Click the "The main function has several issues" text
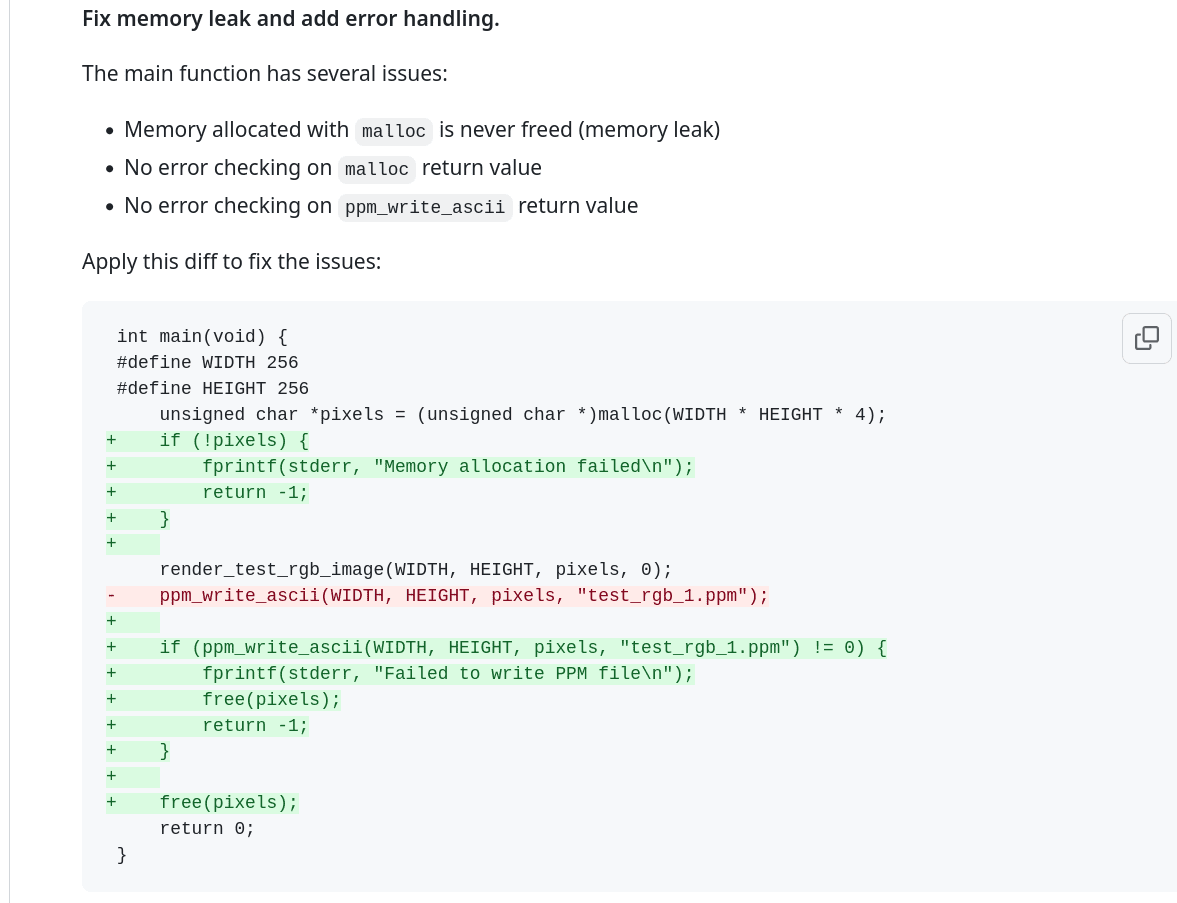Screen dimensions: 1177x903 [x=265, y=73]
